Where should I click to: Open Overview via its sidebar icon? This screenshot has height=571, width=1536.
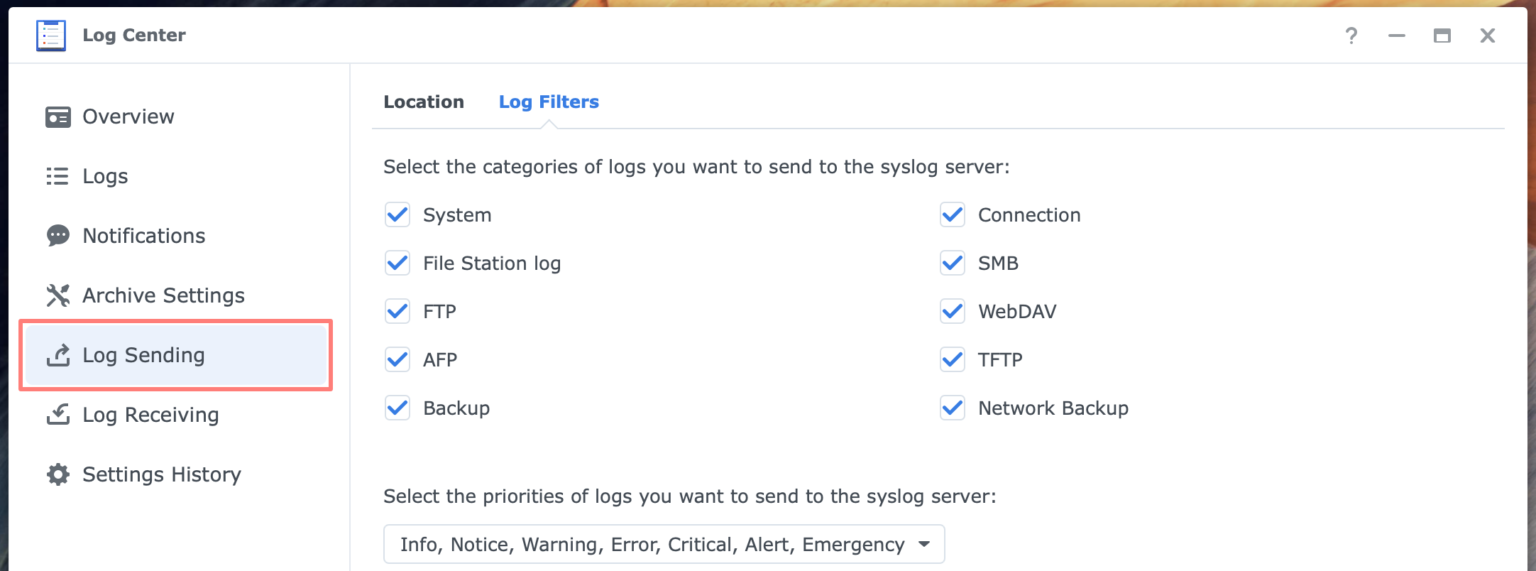click(58, 117)
